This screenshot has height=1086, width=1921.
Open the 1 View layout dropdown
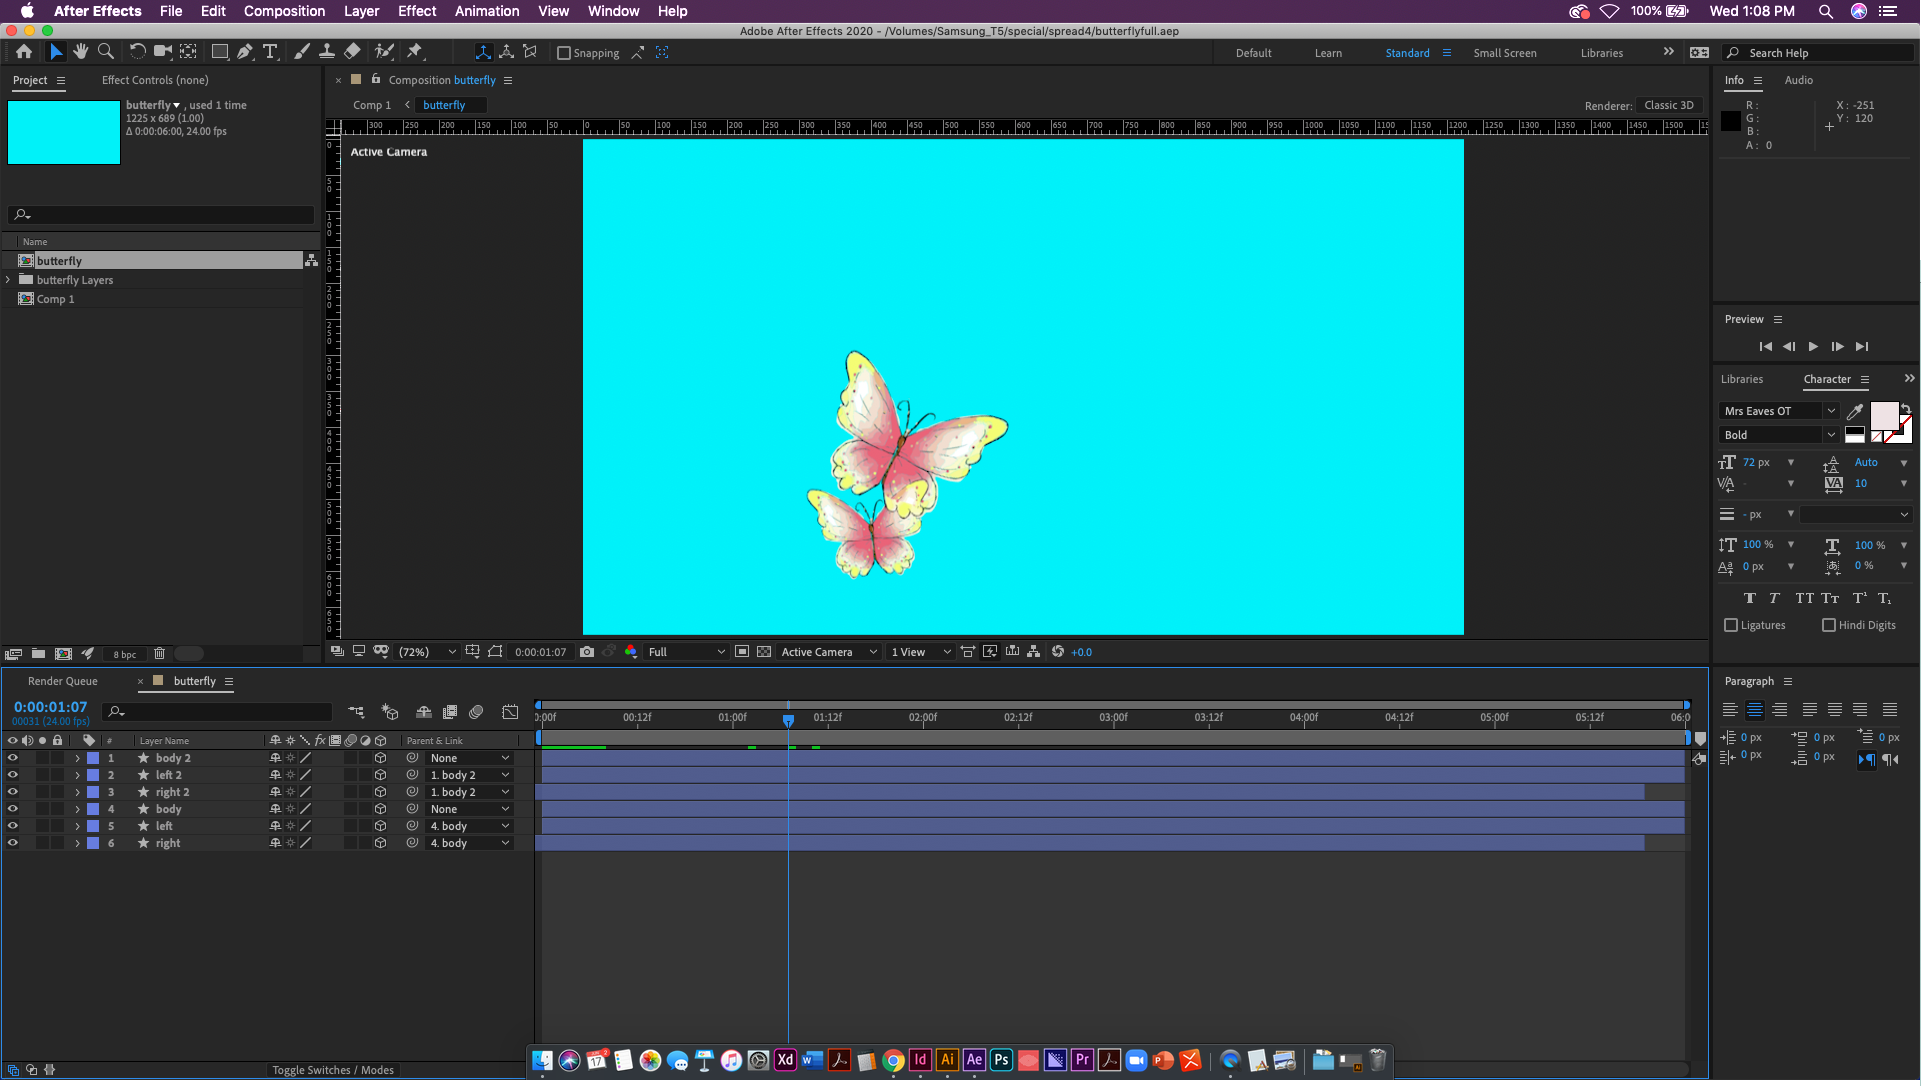920,652
